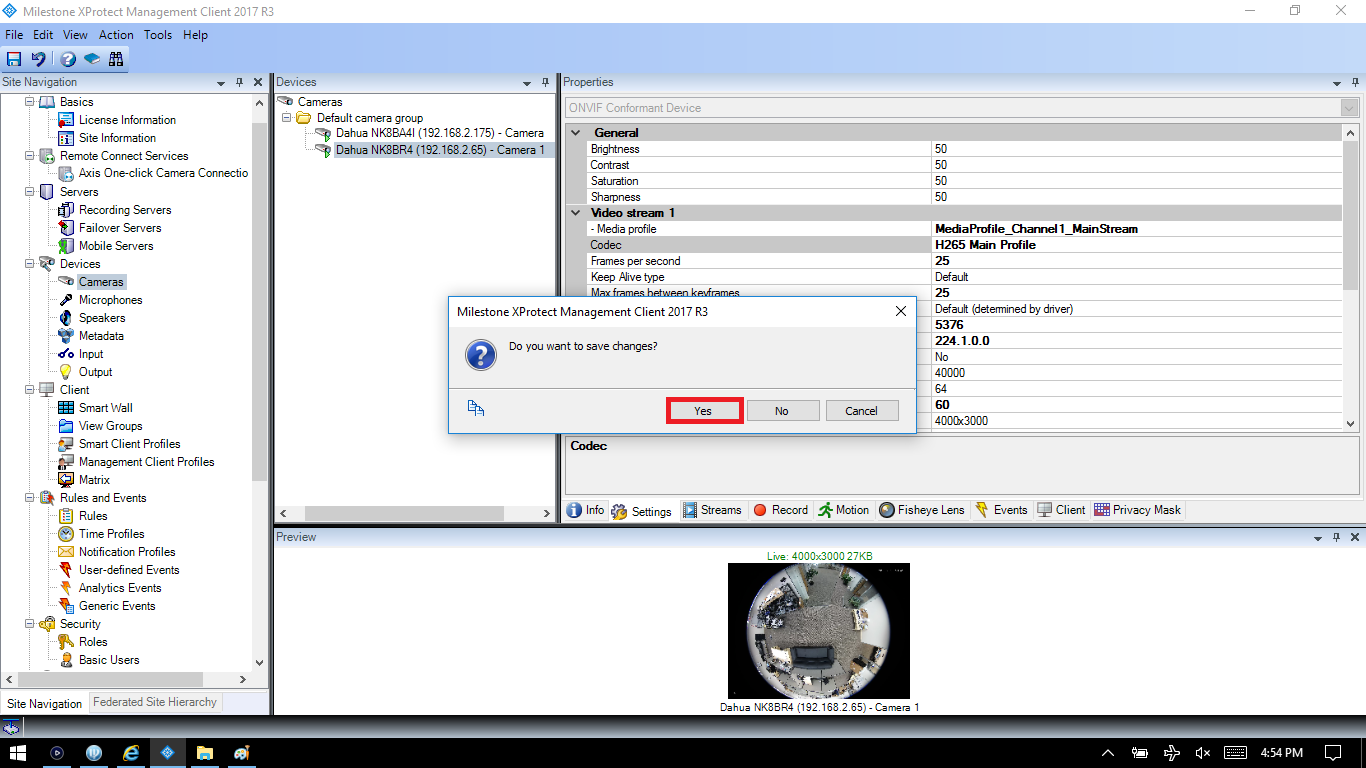Switch to the Privacy Mask tab

pyautogui.click(x=1138, y=510)
